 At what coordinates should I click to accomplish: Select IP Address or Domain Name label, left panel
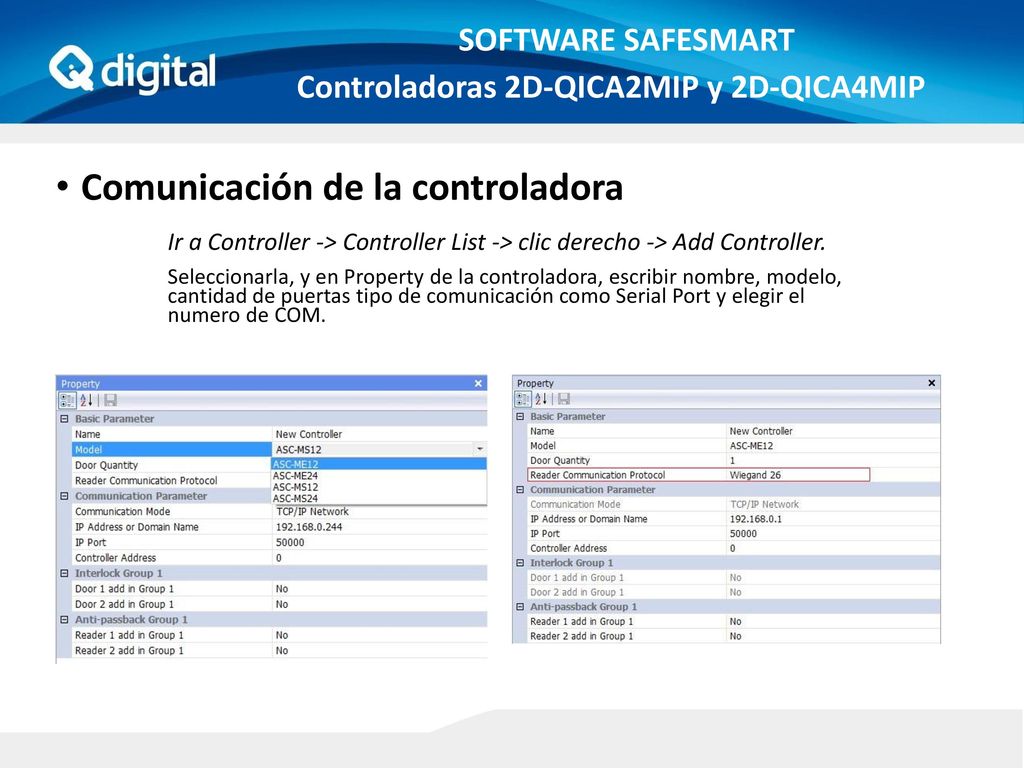[x=136, y=527]
